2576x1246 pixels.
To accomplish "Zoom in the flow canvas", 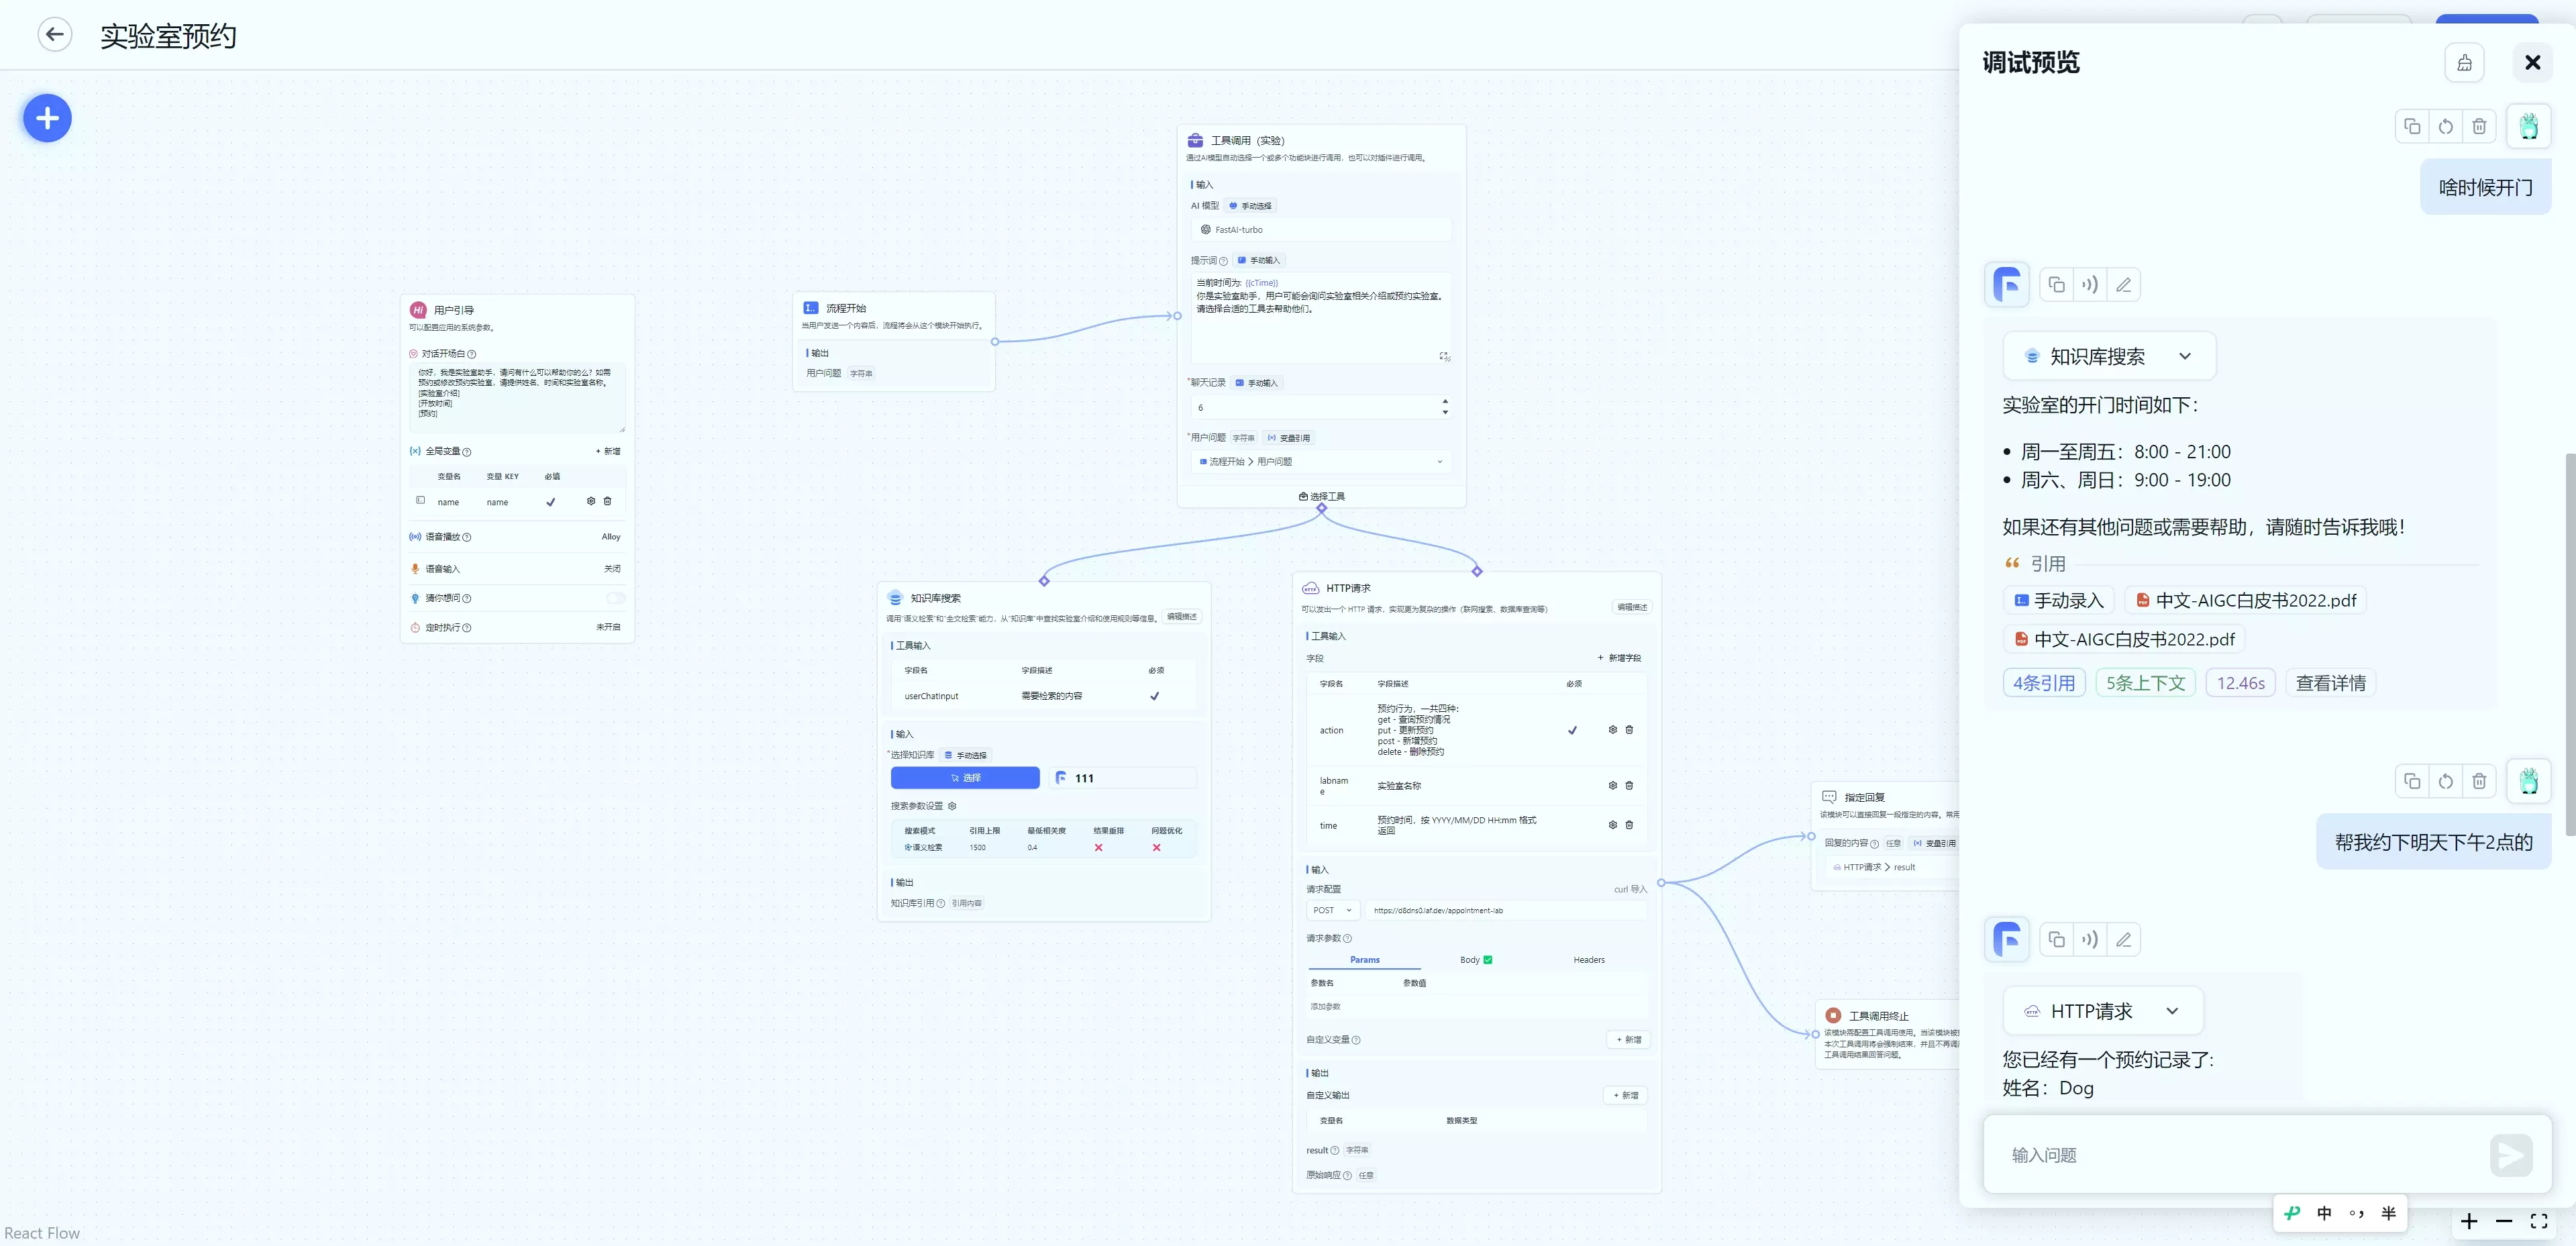I will click(2469, 1221).
